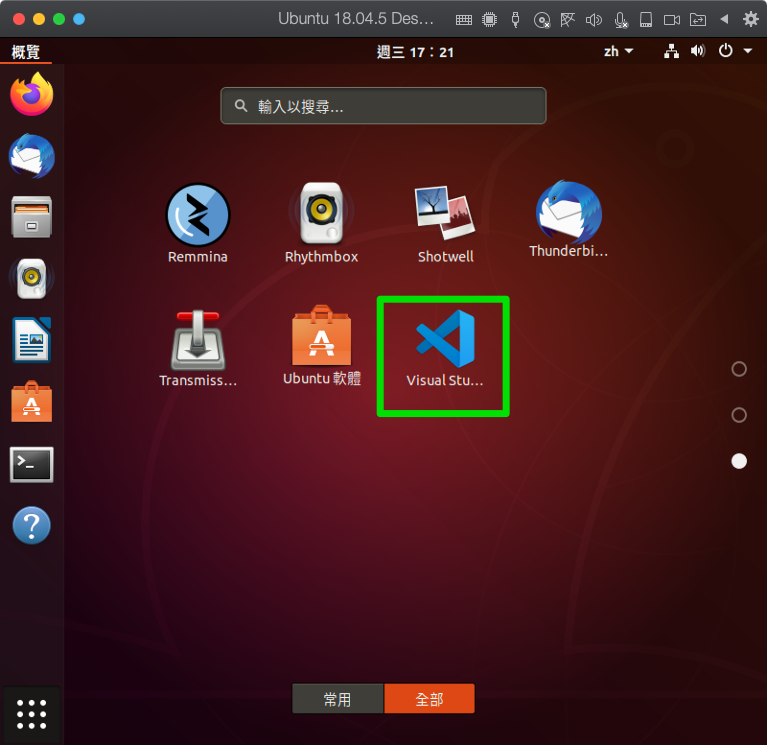The width and height of the screenshot is (767, 745).
Task: Click the VM keyboard icon in the title bar
Action: click(x=464, y=20)
